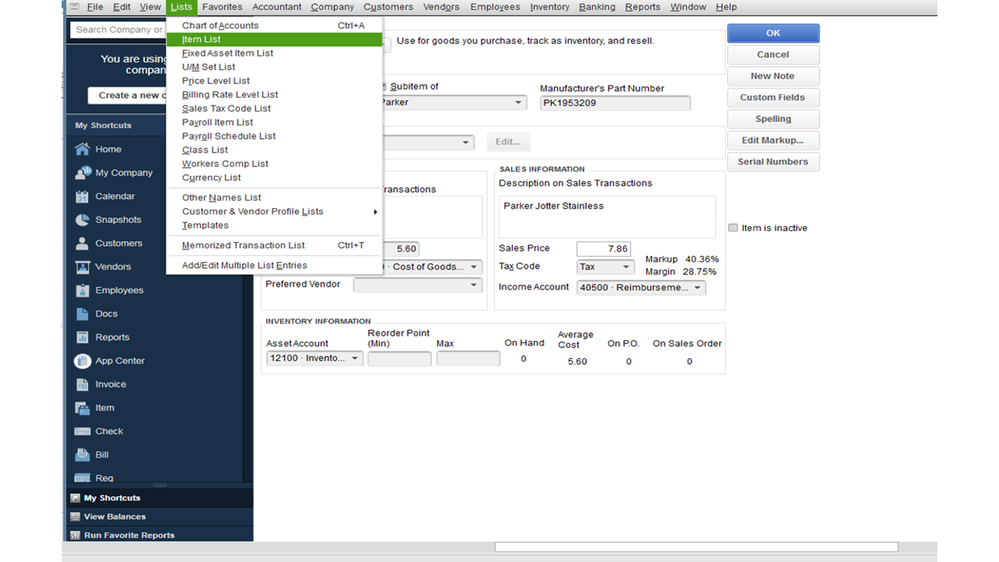Open the Cost of Goods account dropdown
The width and height of the screenshot is (999, 562).
click(473, 267)
